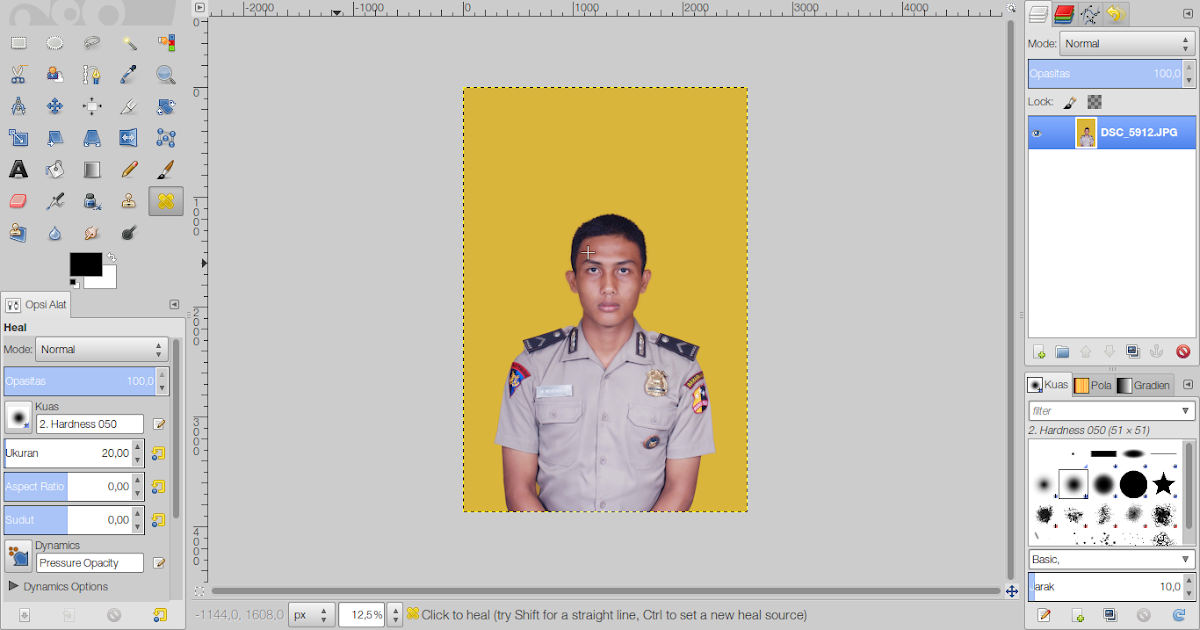This screenshot has height=630, width=1200.
Task: Toggle visibility eye of DSC_5912.JPG layer
Action: point(1037,133)
